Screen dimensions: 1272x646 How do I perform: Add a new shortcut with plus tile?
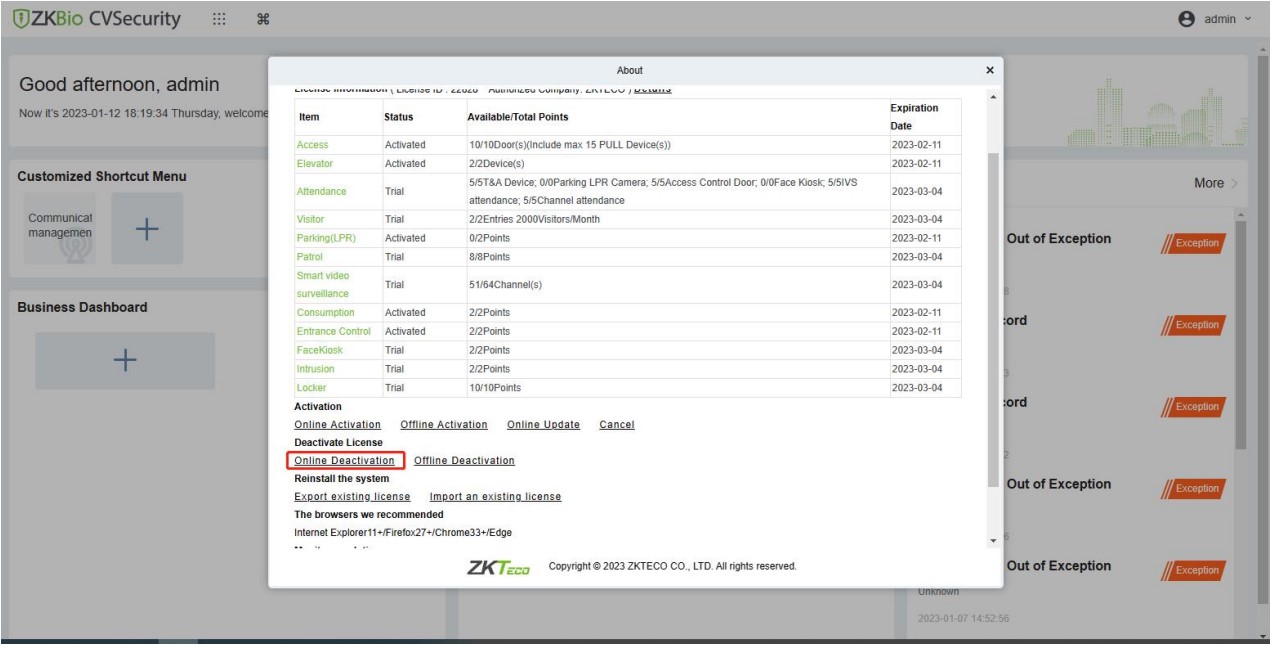point(147,229)
